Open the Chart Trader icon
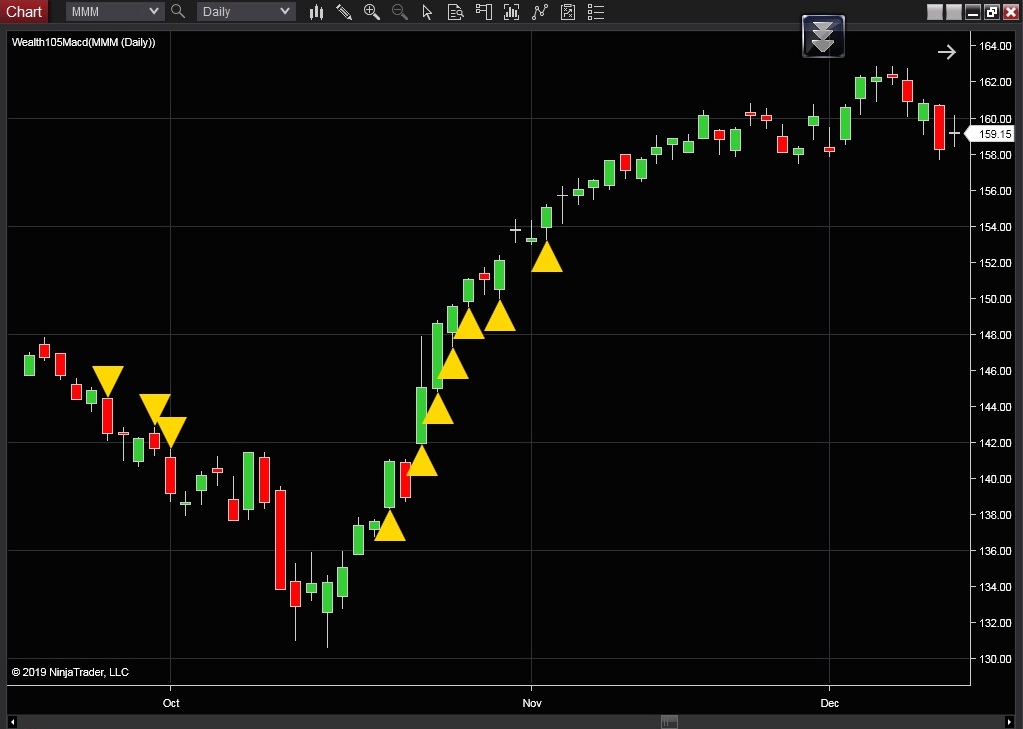 (484, 12)
